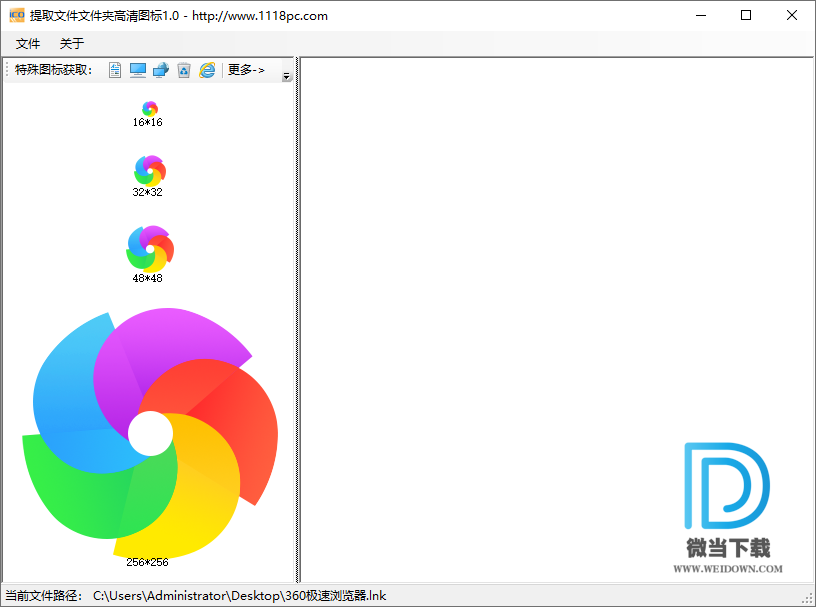The image size is (816, 607).
Task: Get the My Computer special icon
Action: tap(138, 70)
